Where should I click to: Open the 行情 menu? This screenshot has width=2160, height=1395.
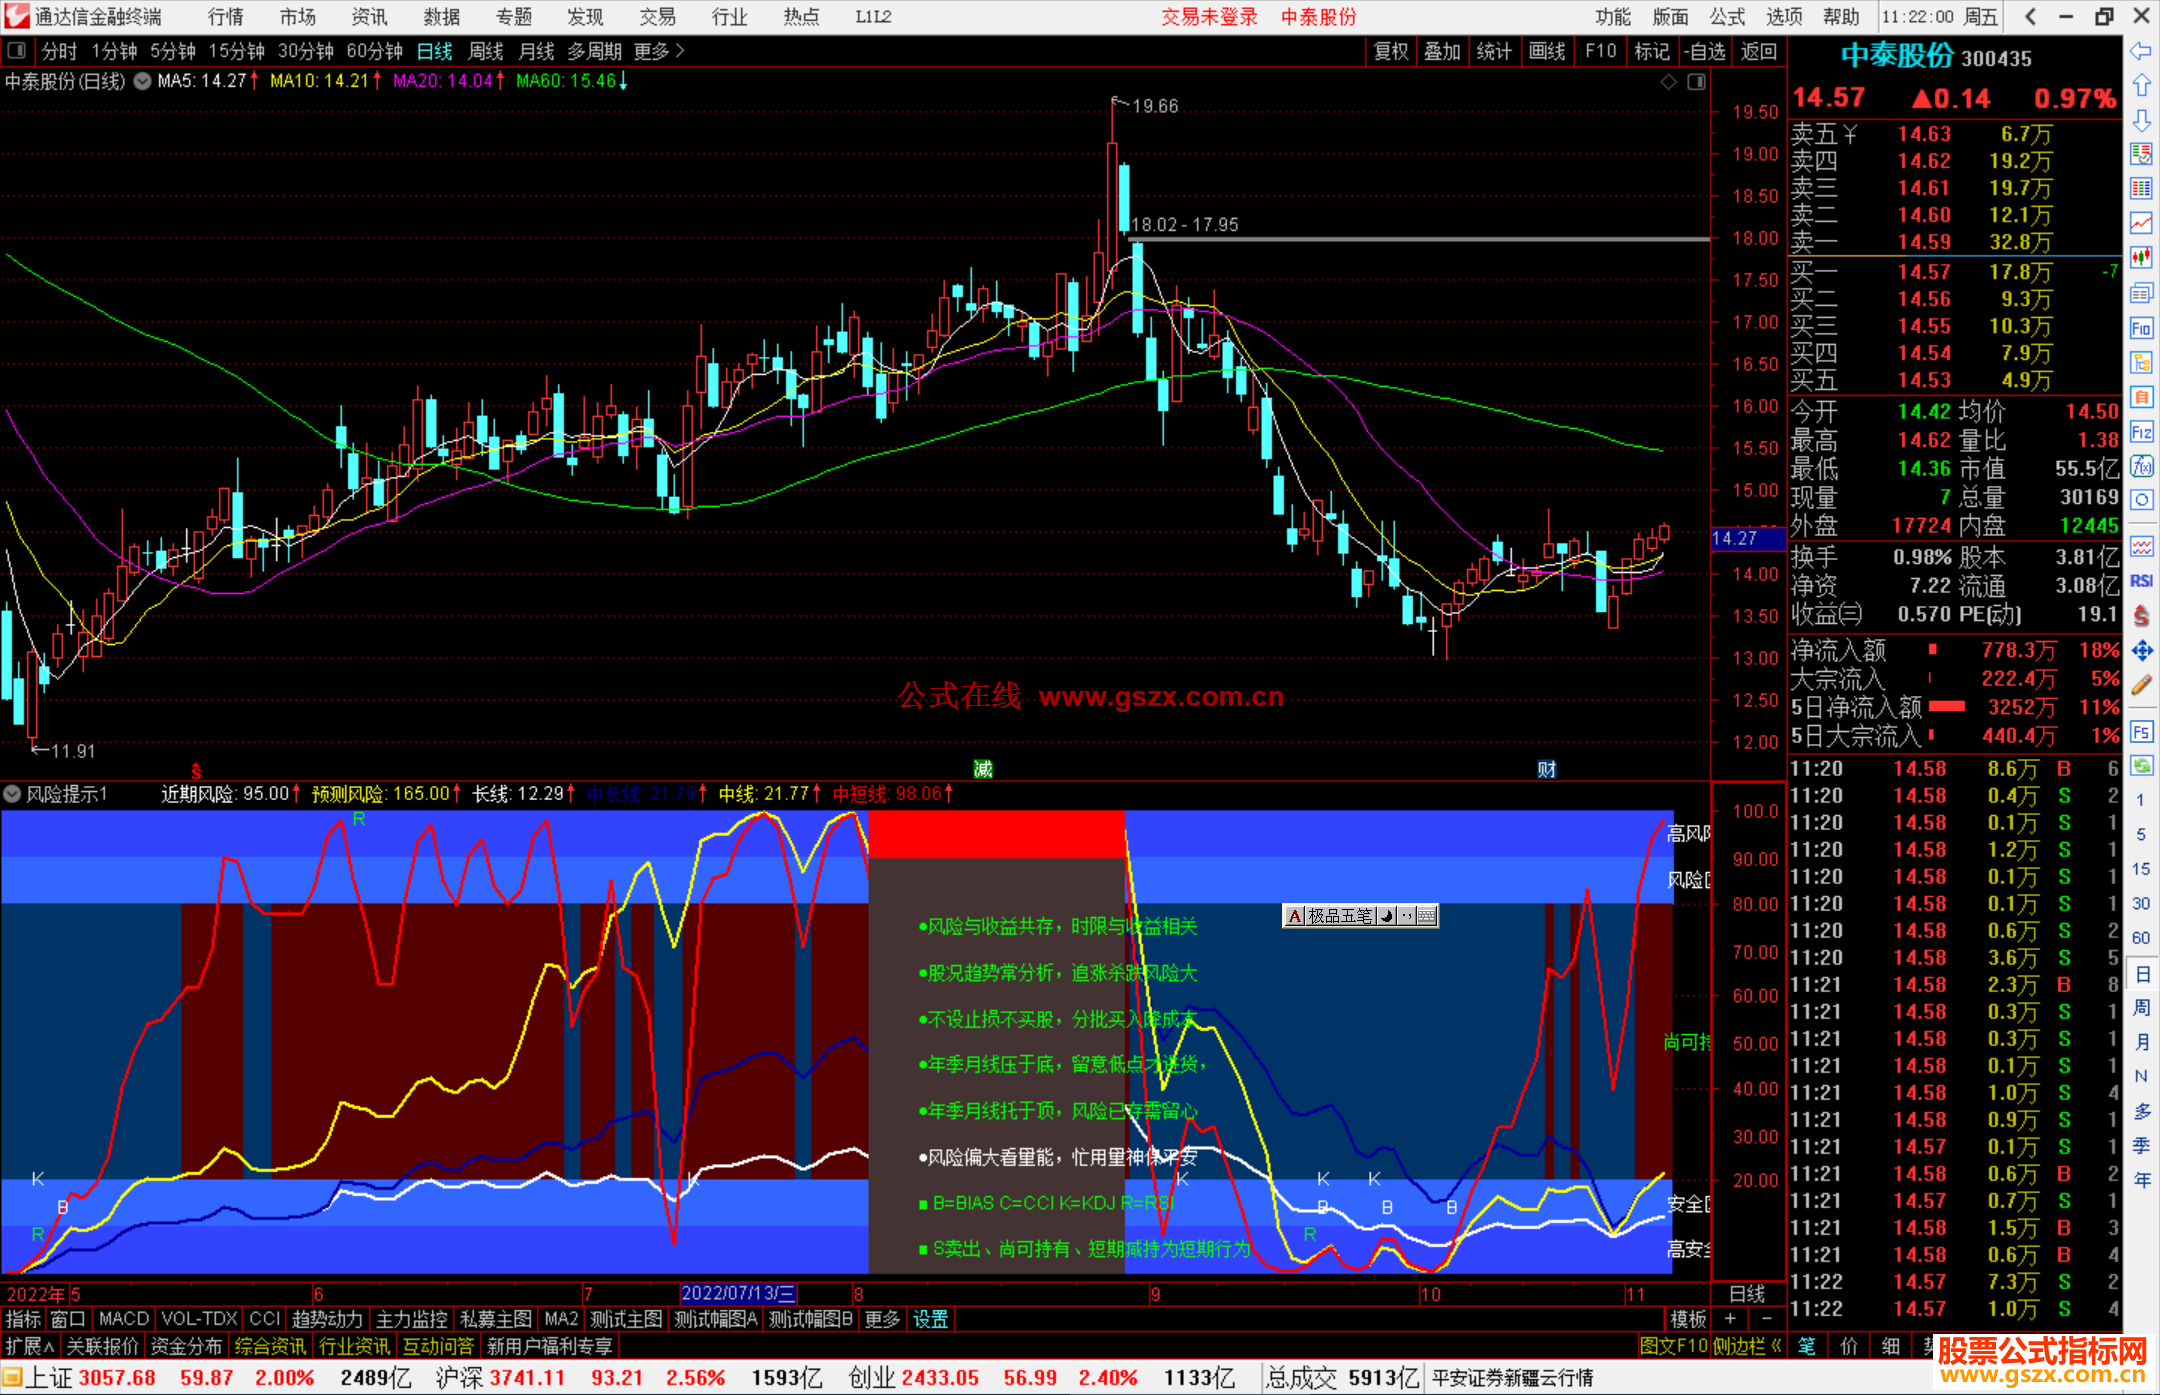[226, 16]
